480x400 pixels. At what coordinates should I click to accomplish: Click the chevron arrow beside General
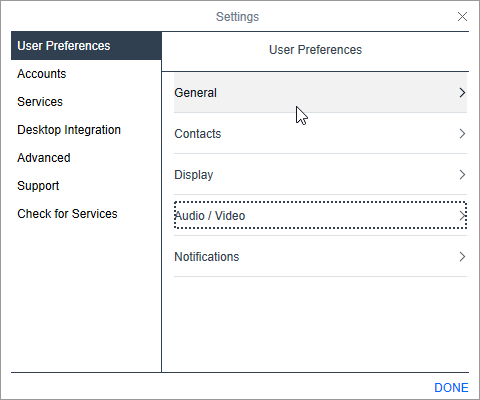(x=462, y=93)
